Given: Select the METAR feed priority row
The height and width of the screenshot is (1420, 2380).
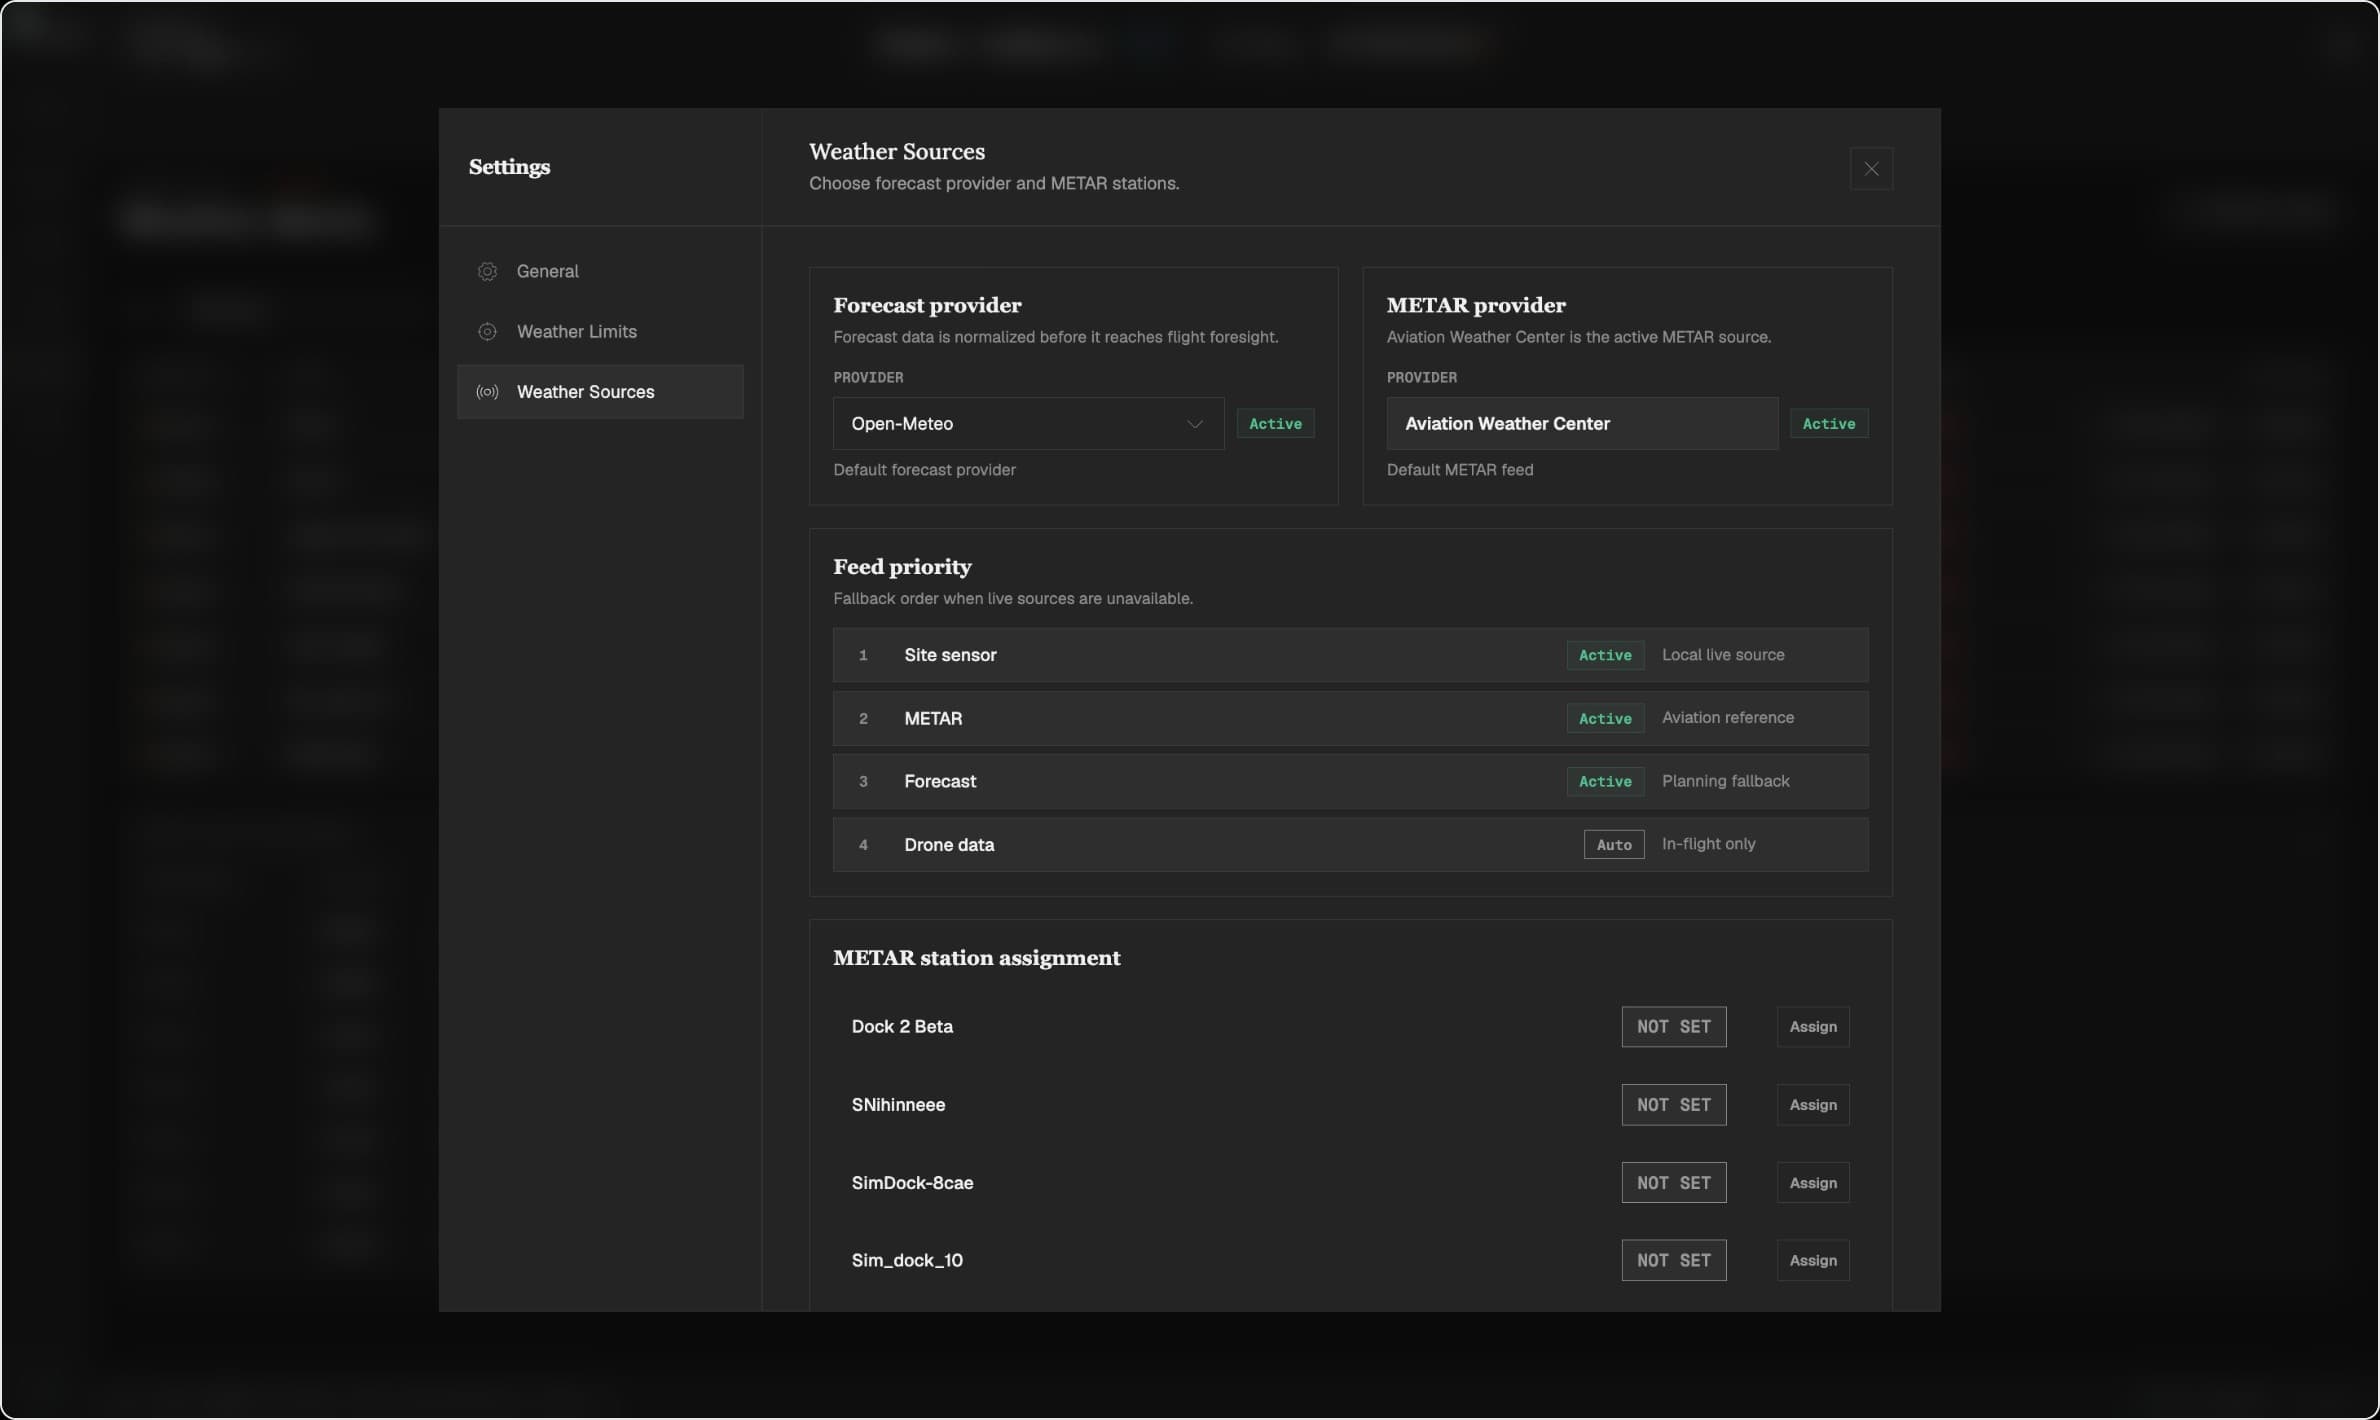Looking at the screenshot, I should (x=1350, y=718).
